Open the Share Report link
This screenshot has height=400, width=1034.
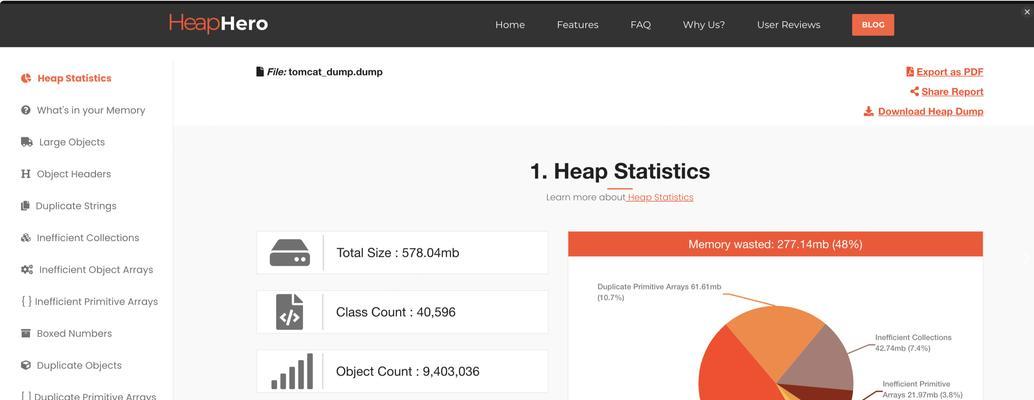tap(952, 92)
